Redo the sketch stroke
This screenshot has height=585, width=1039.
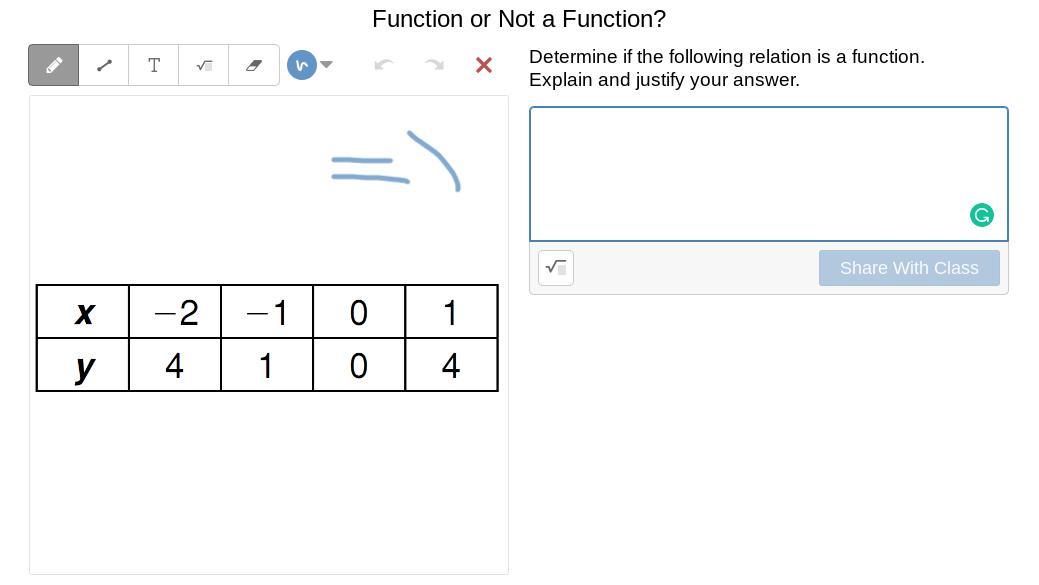434,65
